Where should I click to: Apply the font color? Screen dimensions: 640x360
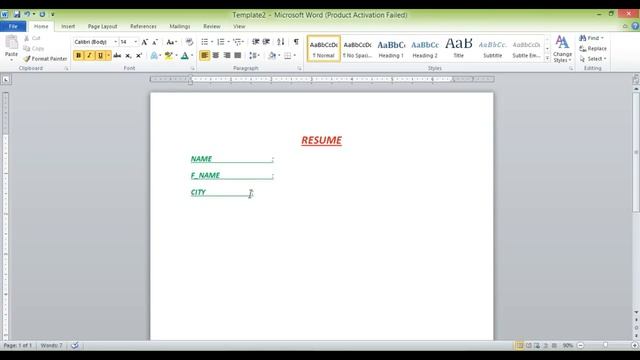click(184, 56)
